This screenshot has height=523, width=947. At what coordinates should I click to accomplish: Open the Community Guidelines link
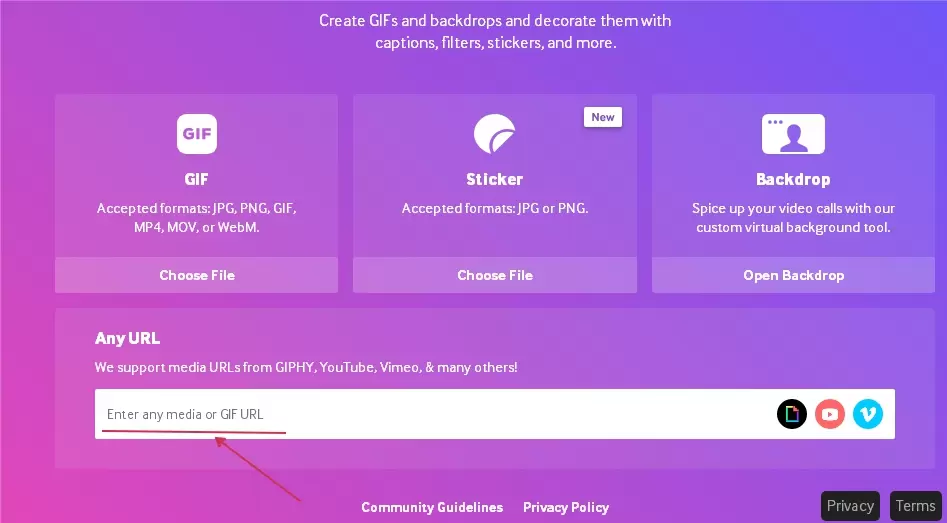click(432, 507)
